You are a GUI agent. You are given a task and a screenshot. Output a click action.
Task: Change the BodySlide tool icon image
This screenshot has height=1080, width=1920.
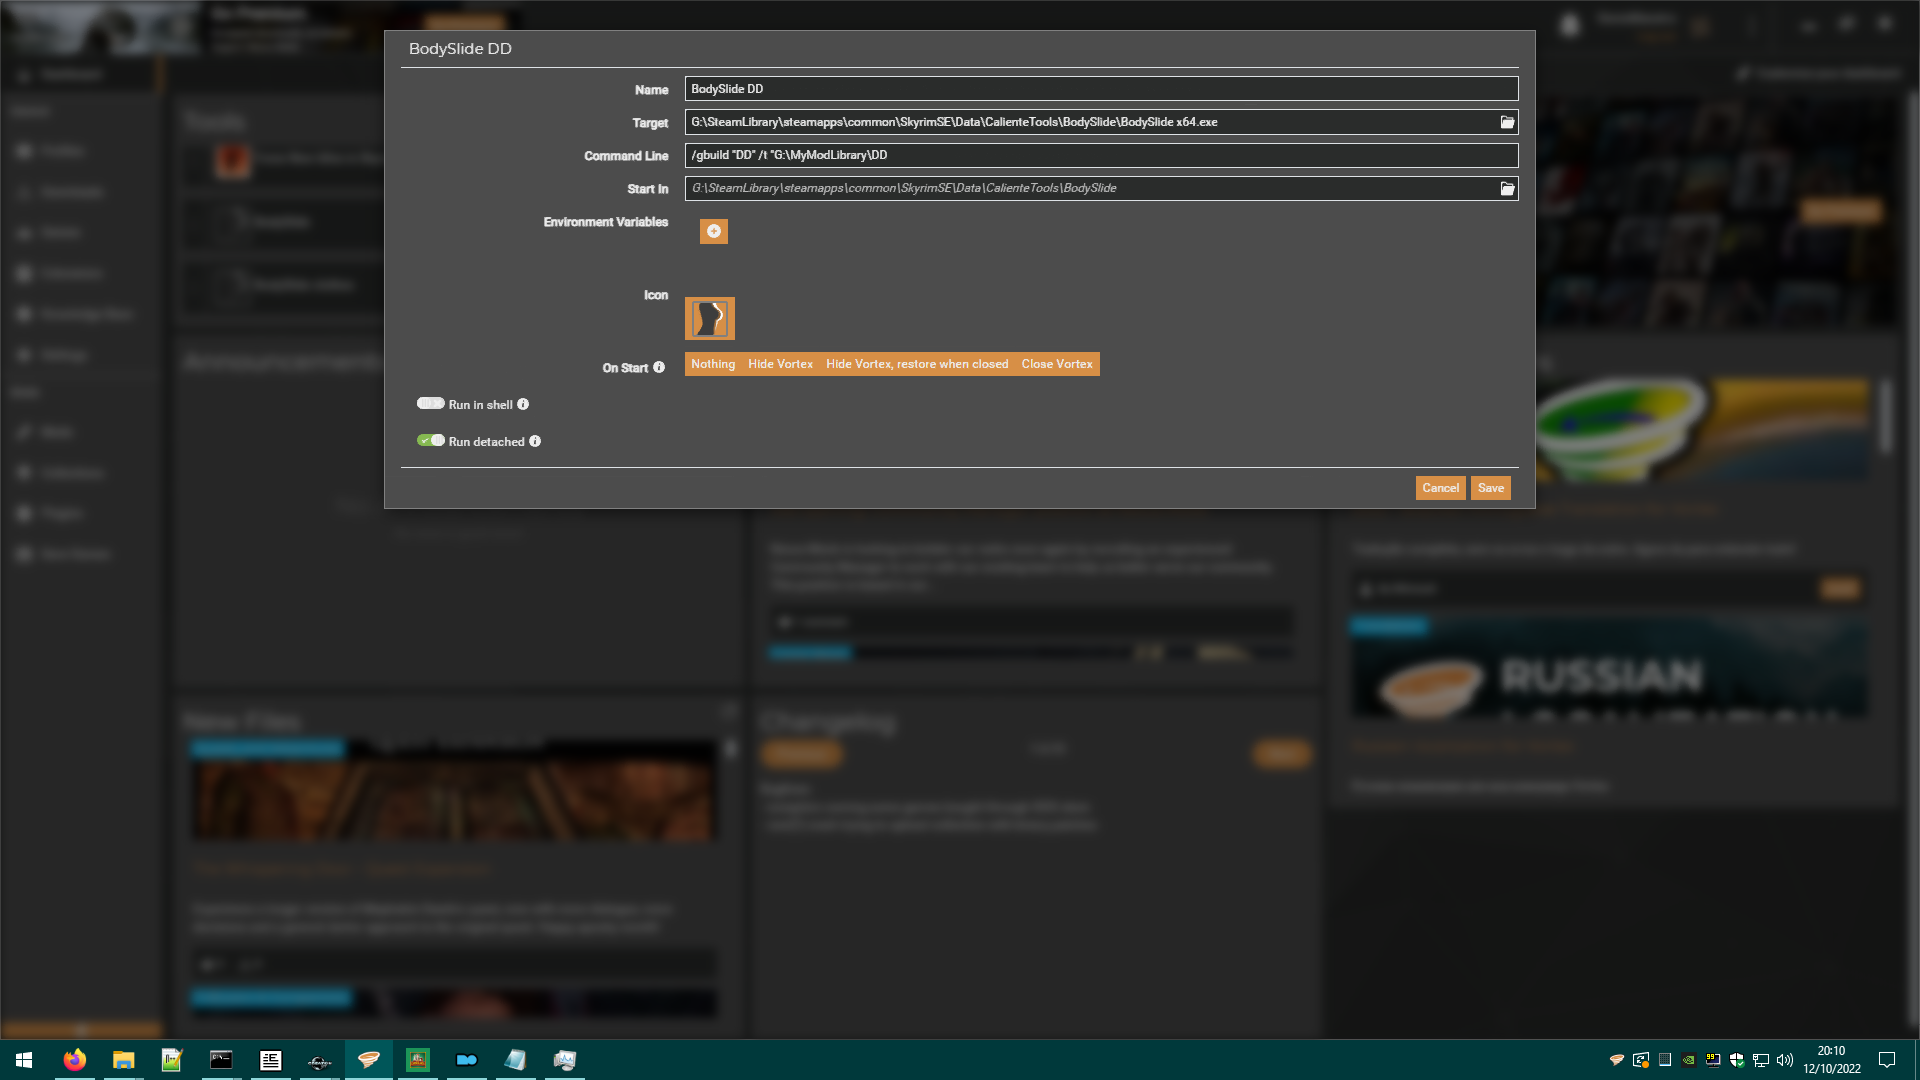coord(710,318)
